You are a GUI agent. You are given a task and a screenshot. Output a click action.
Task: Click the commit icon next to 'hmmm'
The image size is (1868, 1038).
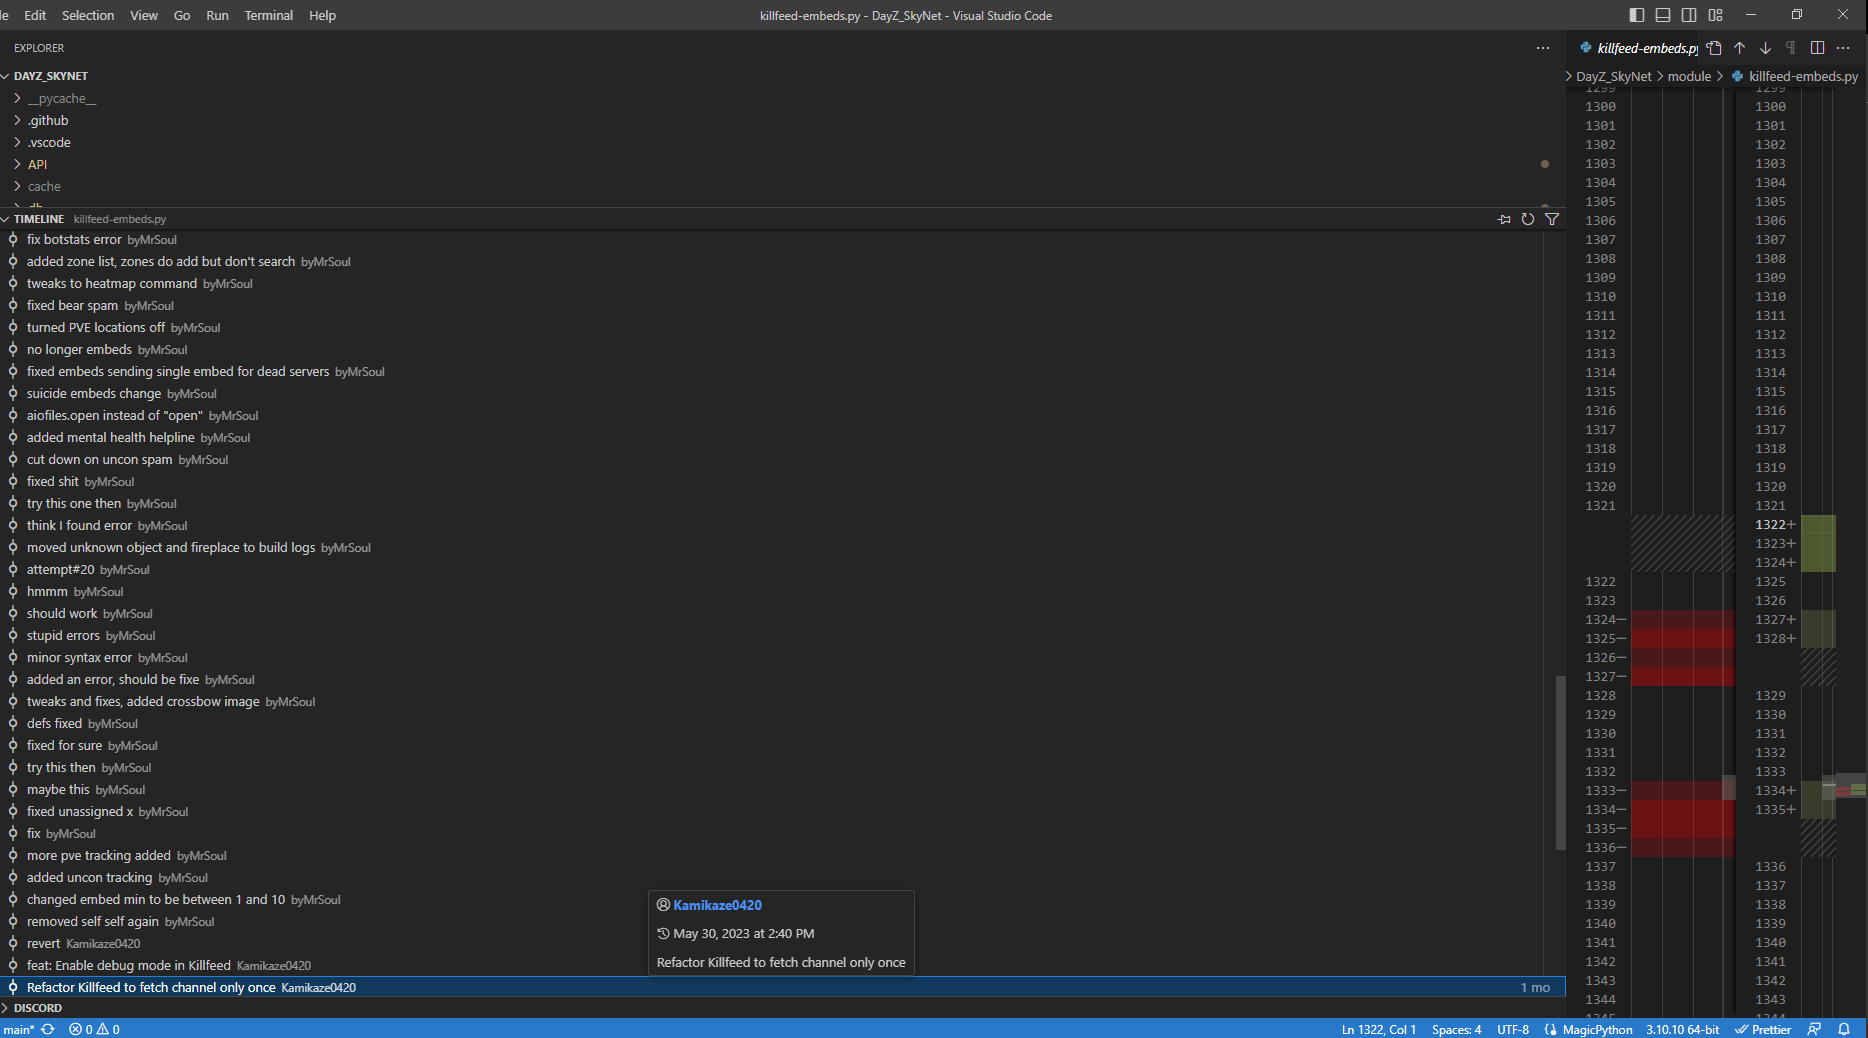[x=13, y=592]
